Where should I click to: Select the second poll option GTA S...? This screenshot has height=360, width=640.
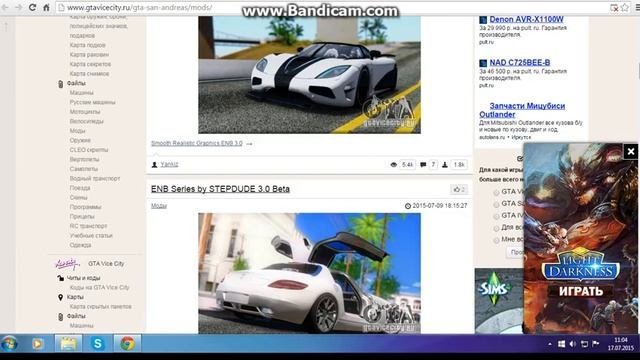496,204
